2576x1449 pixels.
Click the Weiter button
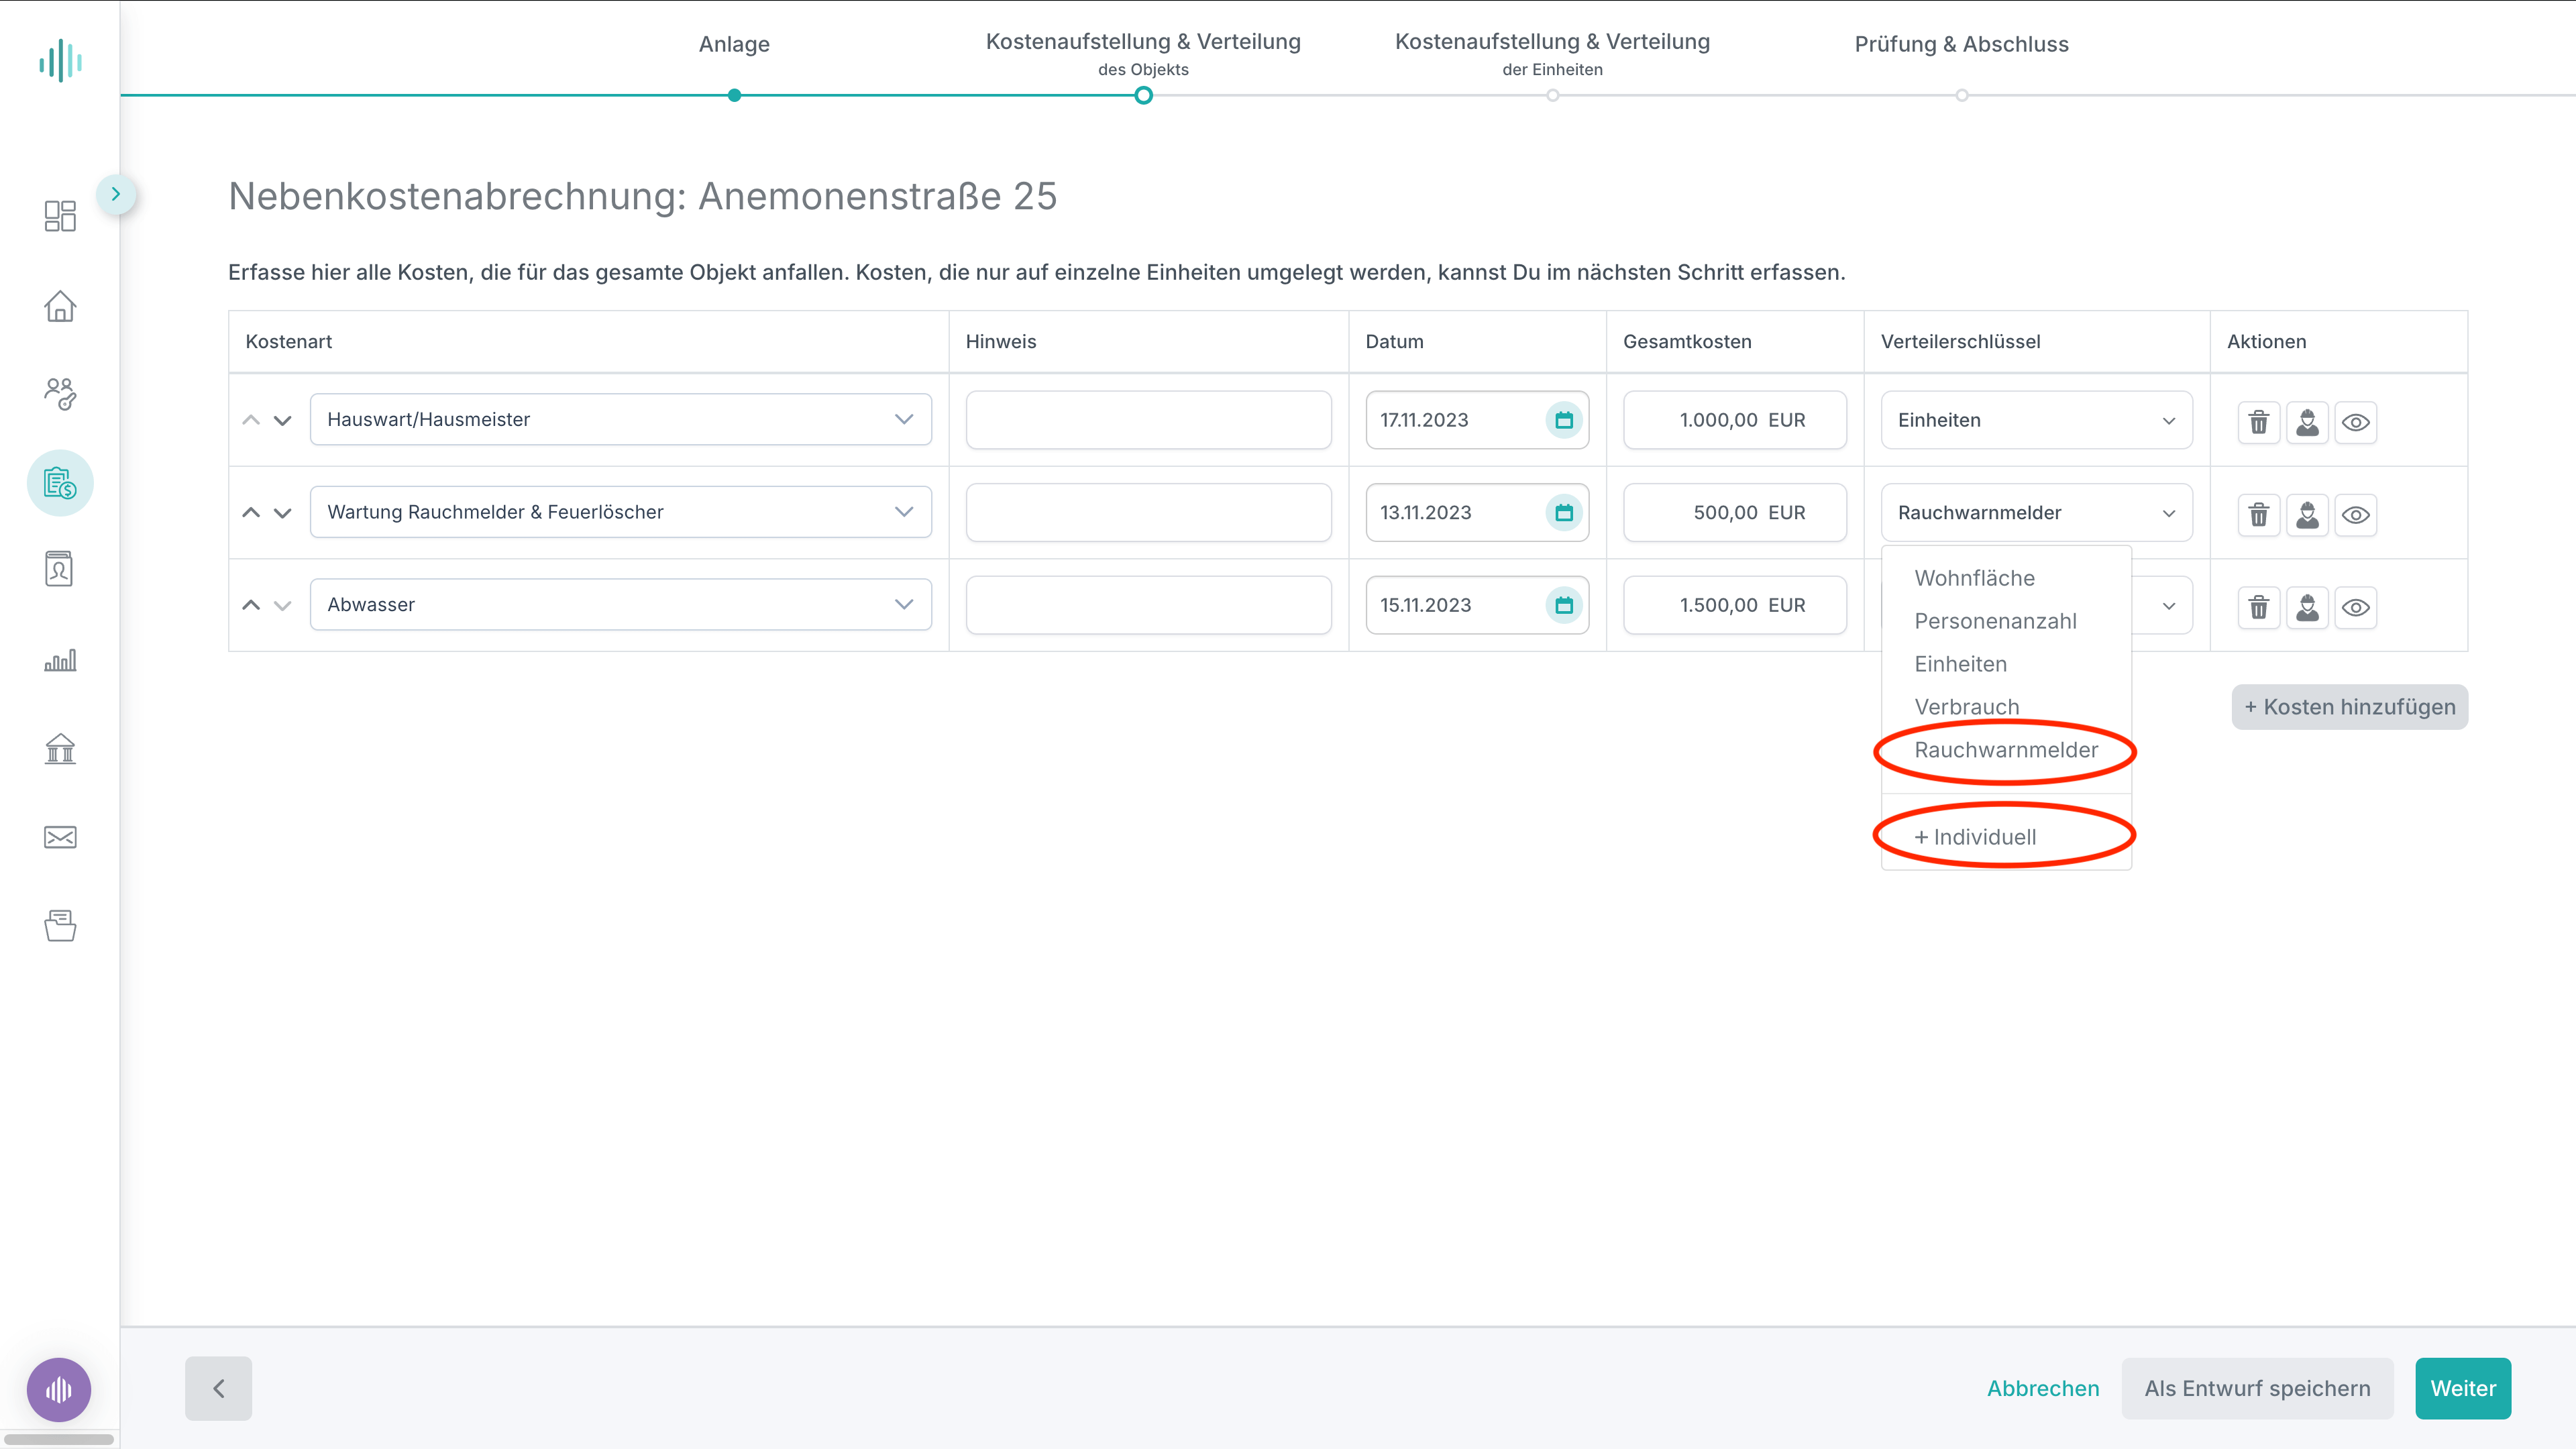tap(2463, 1388)
